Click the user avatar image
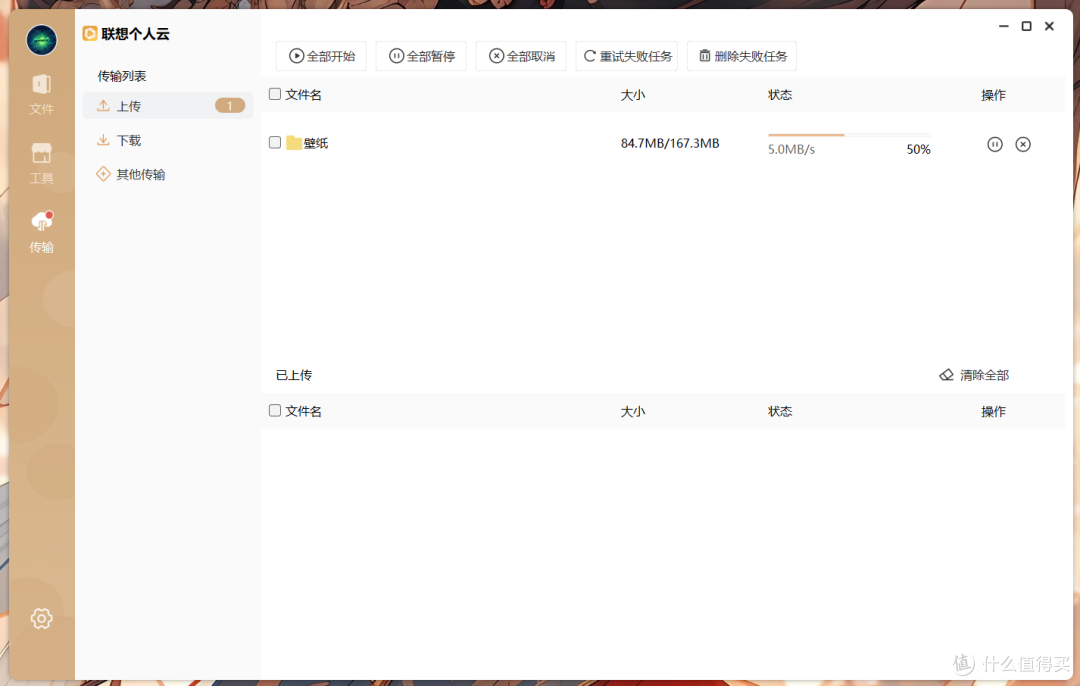Viewport: 1080px width, 686px height. [x=41, y=40]
